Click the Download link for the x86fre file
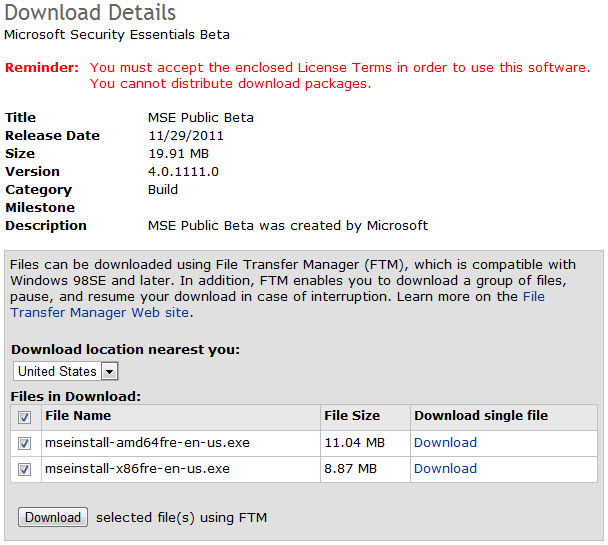This screenshot has width=608, height=545. (445, 469)
